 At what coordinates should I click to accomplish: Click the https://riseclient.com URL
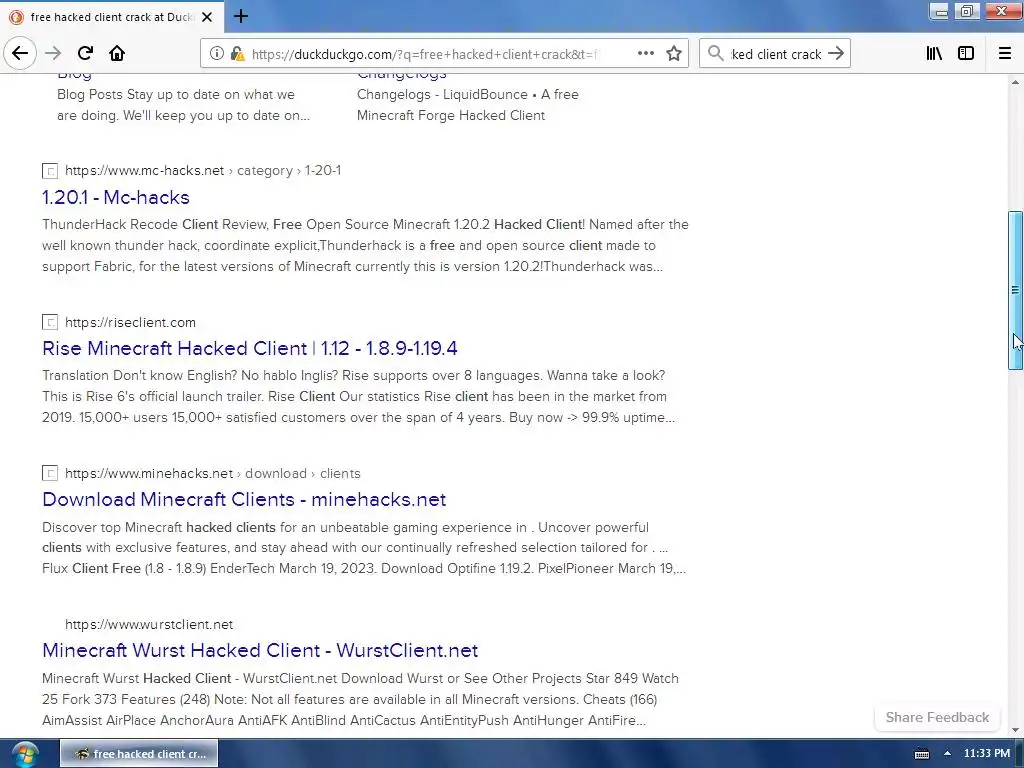tap(130, 322)
